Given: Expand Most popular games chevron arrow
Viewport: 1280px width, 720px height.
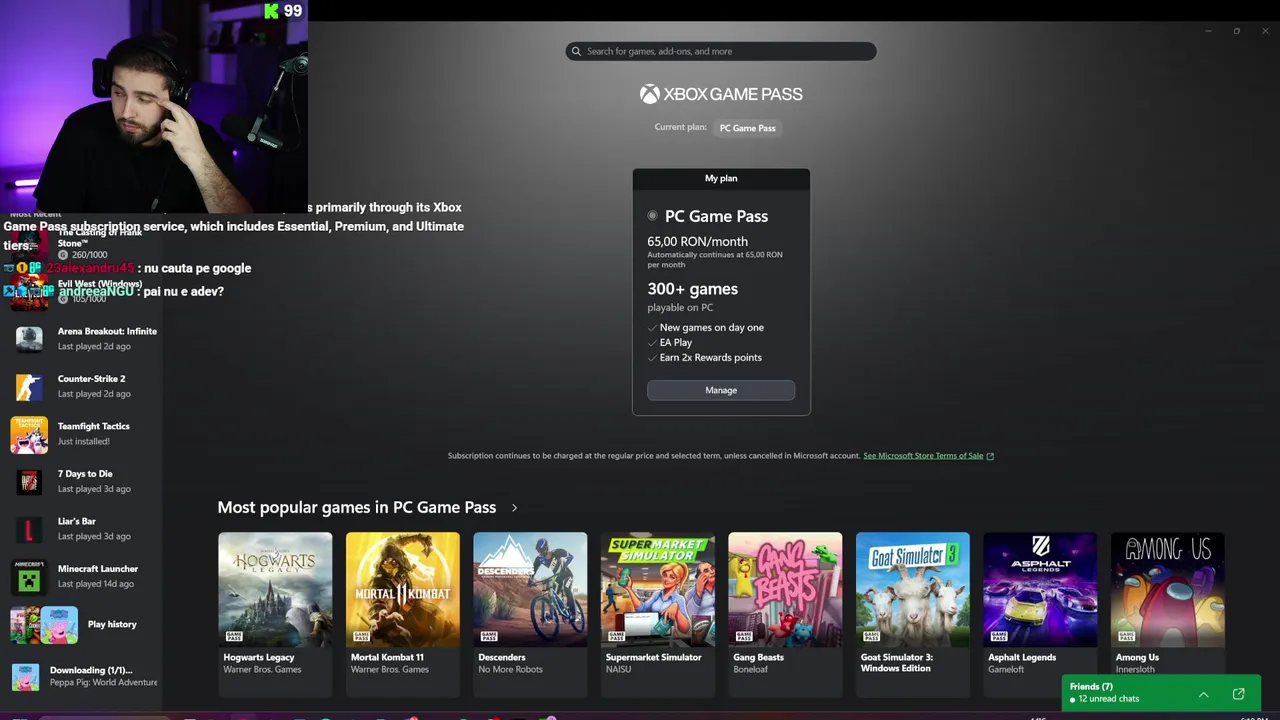Looking at the screenshot, I should pyautogui.click(x=514, y=508).
